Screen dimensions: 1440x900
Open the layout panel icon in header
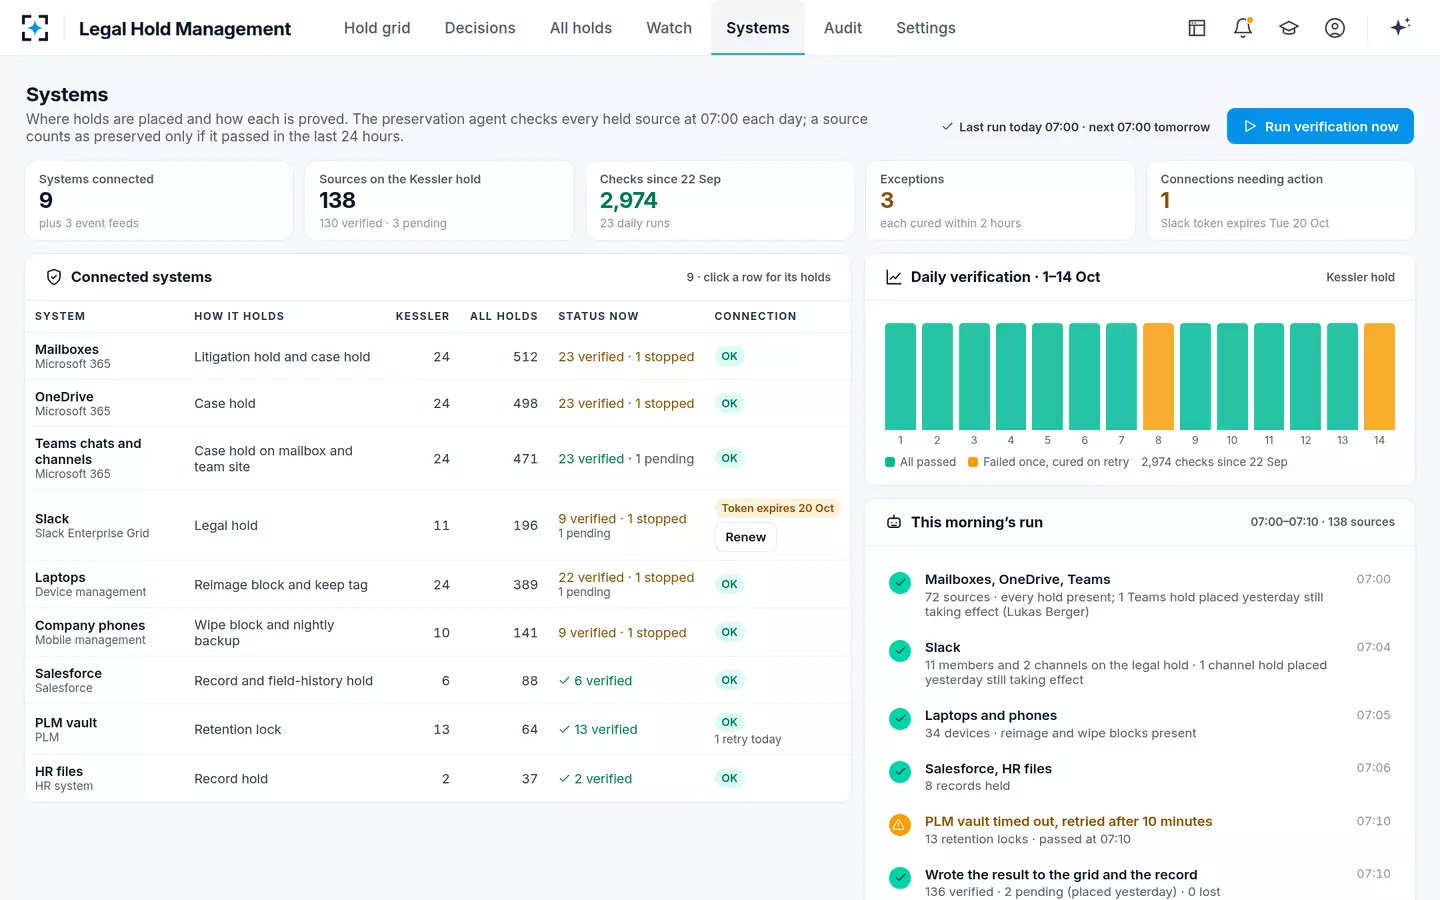tap(1197, 28)
